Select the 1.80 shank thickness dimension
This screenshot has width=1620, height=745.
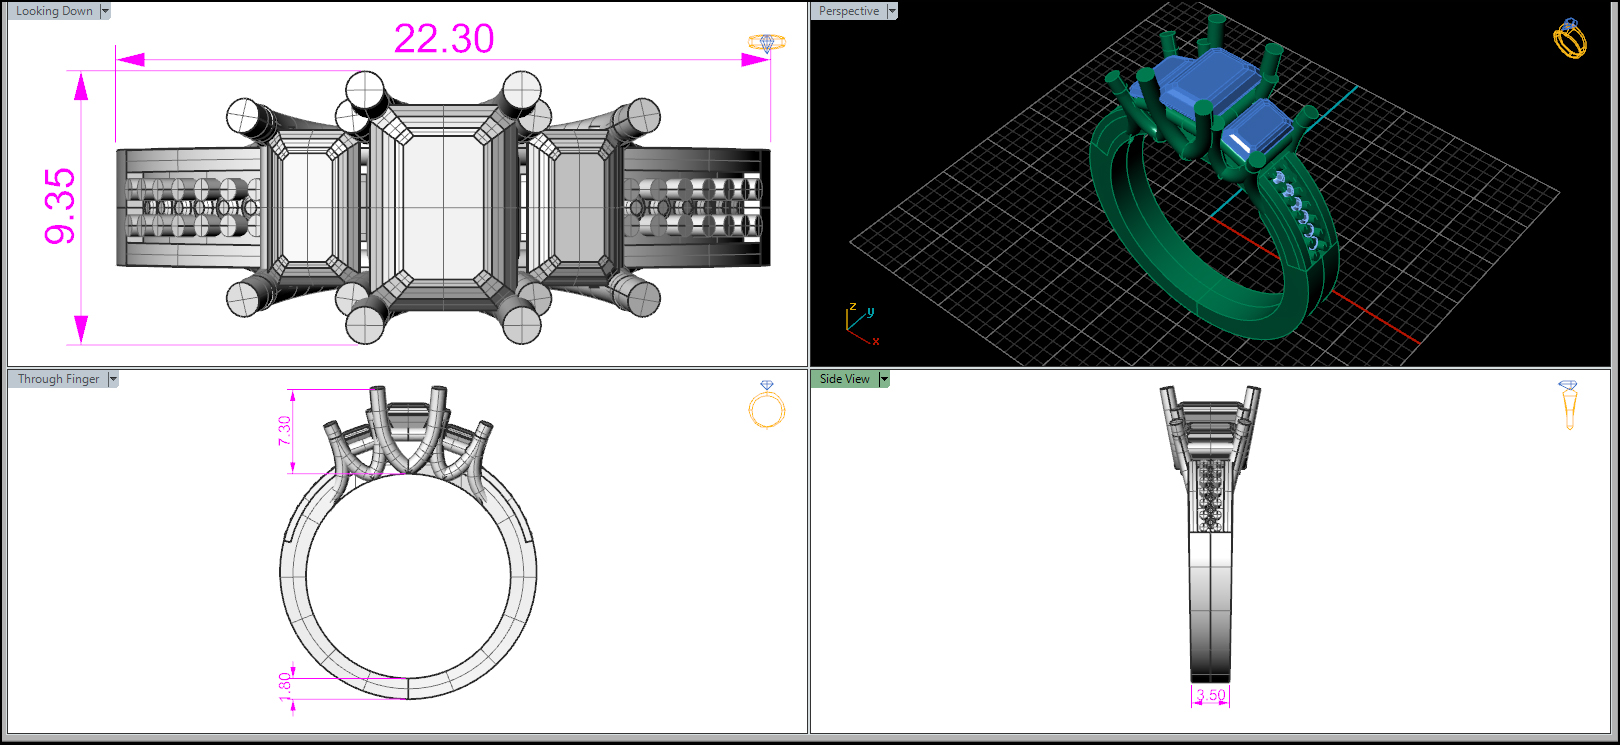pyautogui.click(x=285, y=685)
